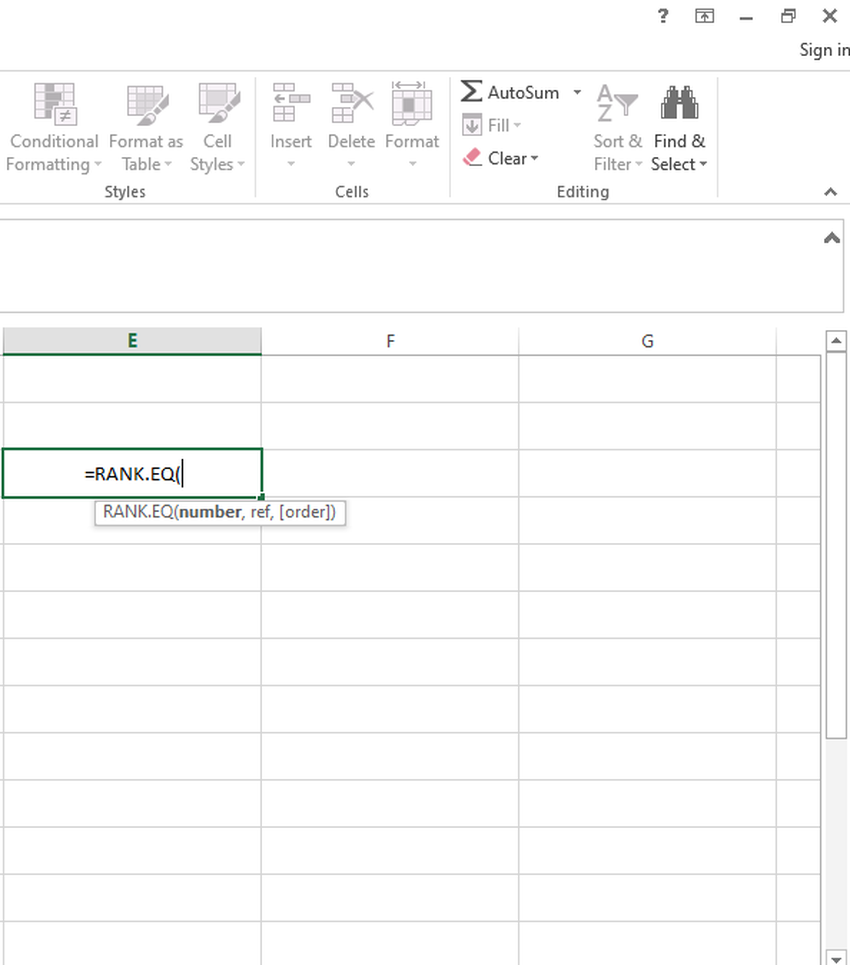This screenshot has width=850, height=965.
Task: Expand the Format dropdown arrow
Action: (412, 164)
